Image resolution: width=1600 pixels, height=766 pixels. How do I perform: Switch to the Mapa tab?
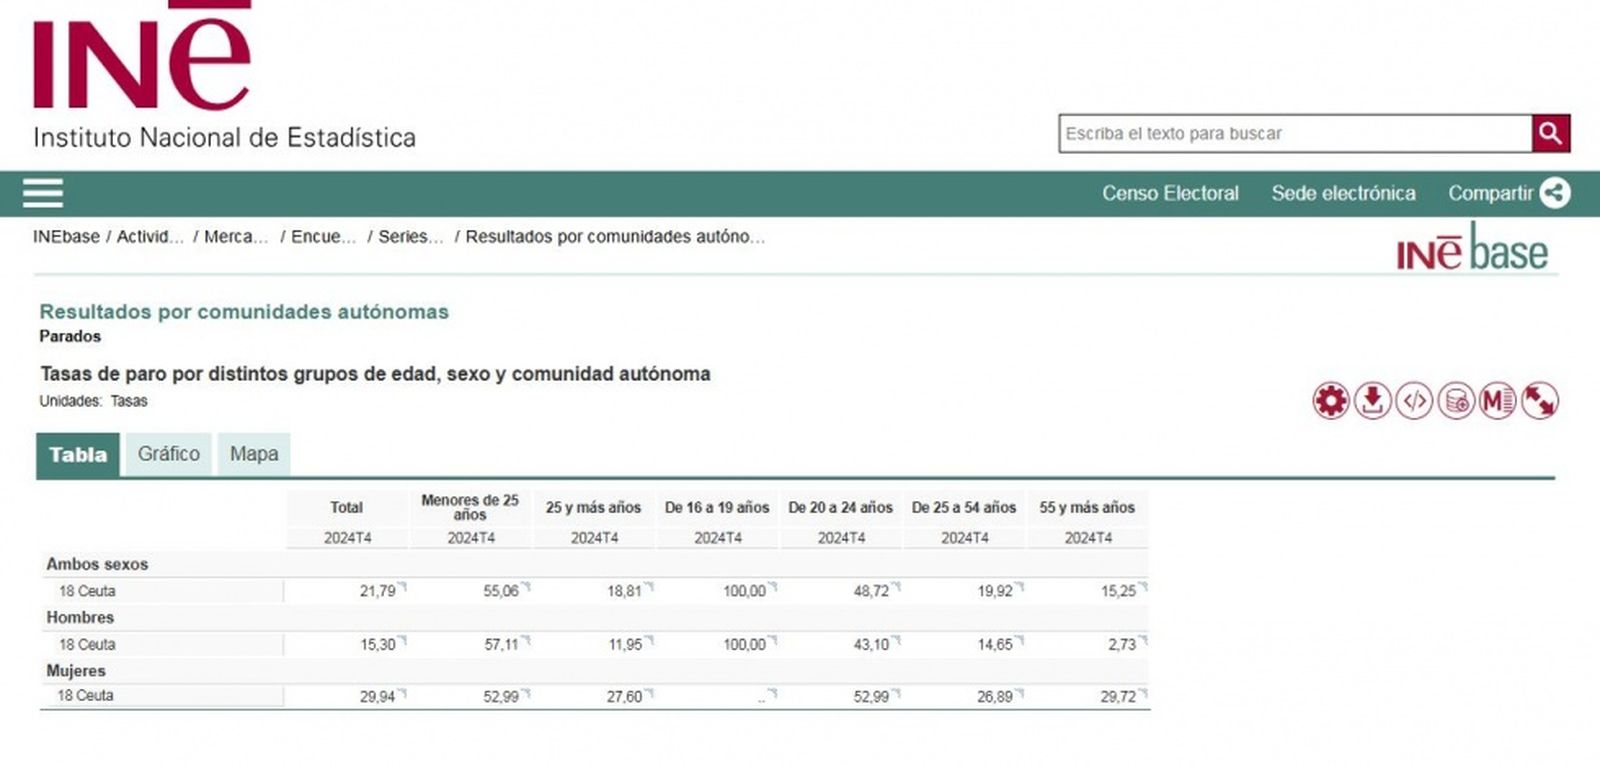tap(254, 454)
